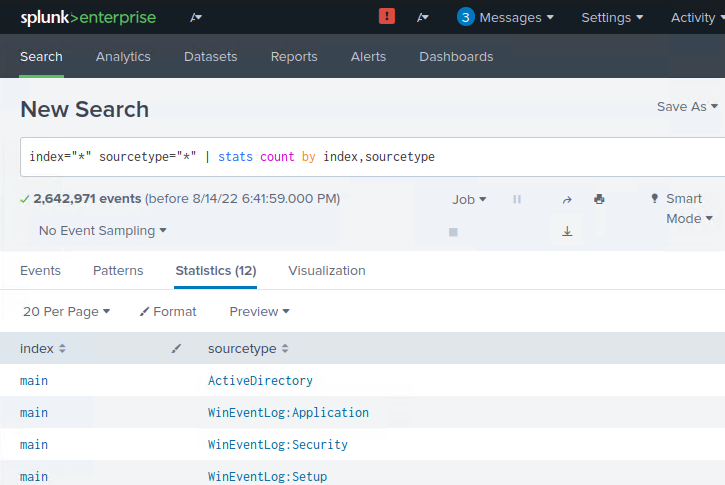This screenshot has width=725, height=485.
Task: Pause the search job
Action: (517, 199)
